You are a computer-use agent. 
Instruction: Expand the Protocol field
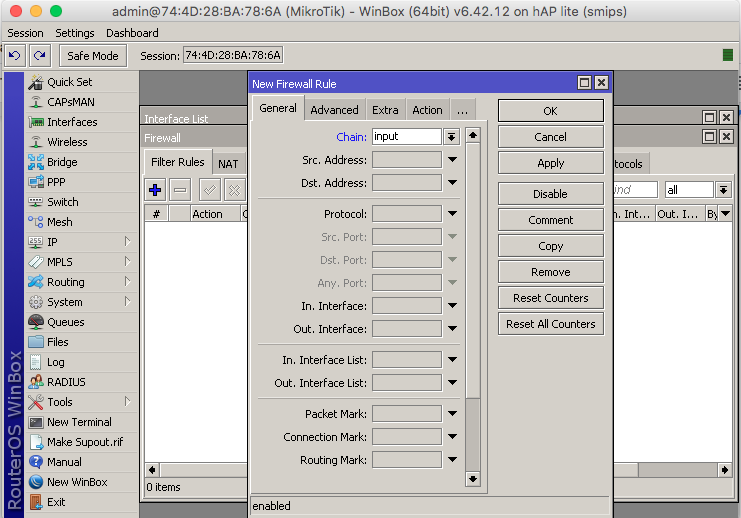click(452, 214)
